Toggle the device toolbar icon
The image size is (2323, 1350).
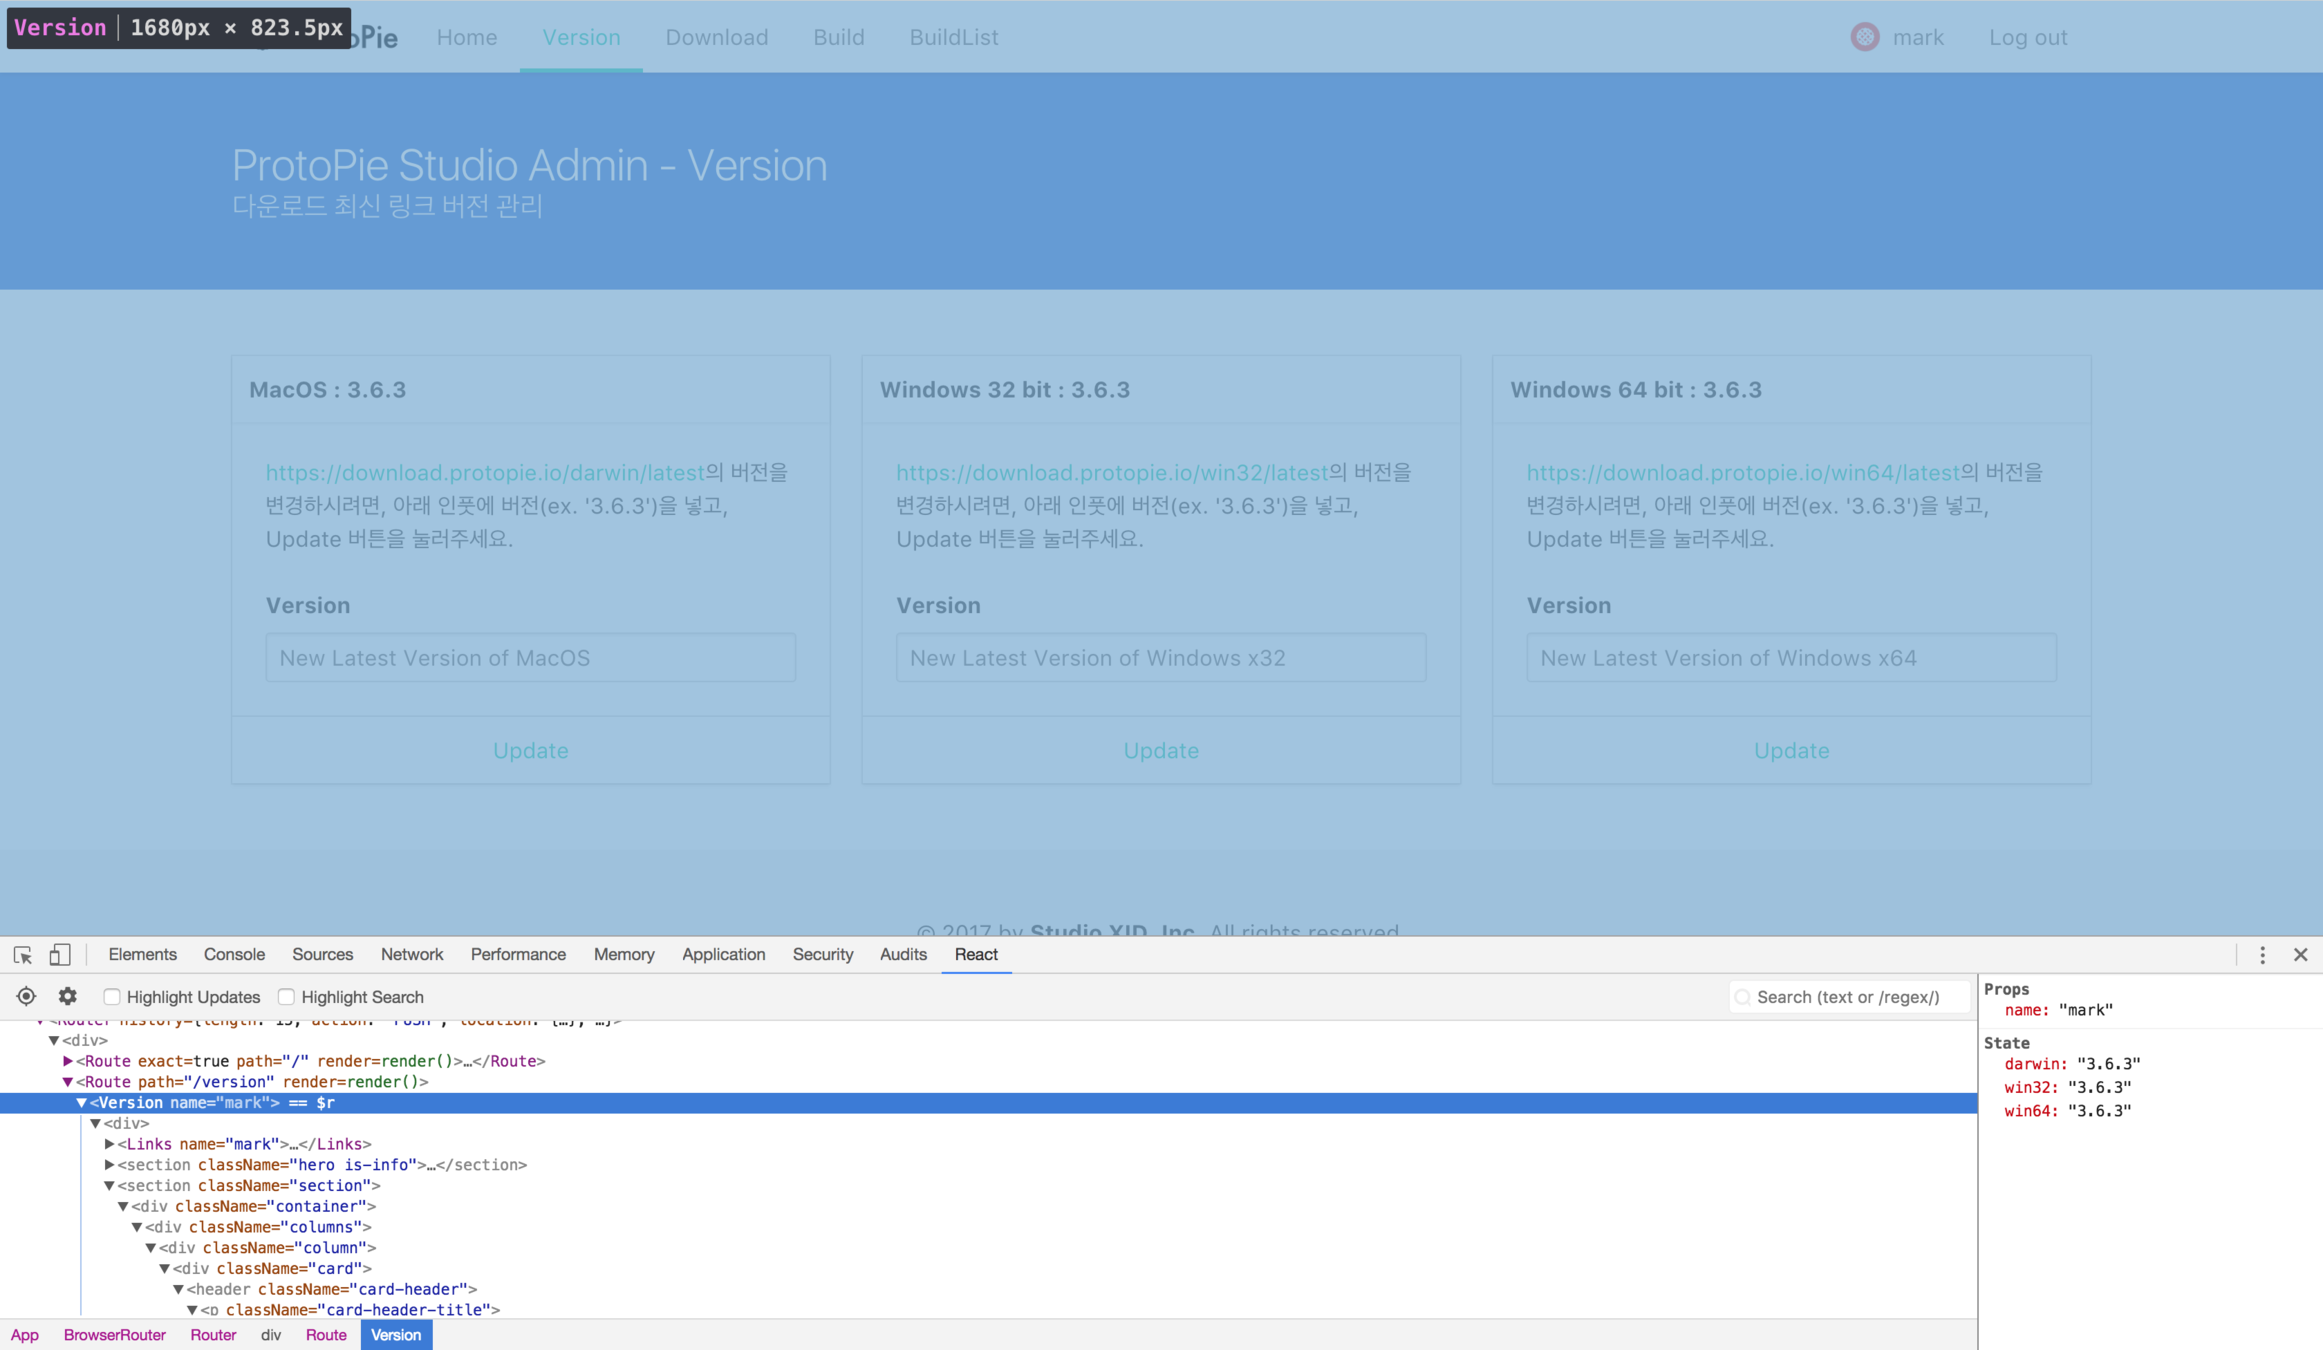point(60,955)
